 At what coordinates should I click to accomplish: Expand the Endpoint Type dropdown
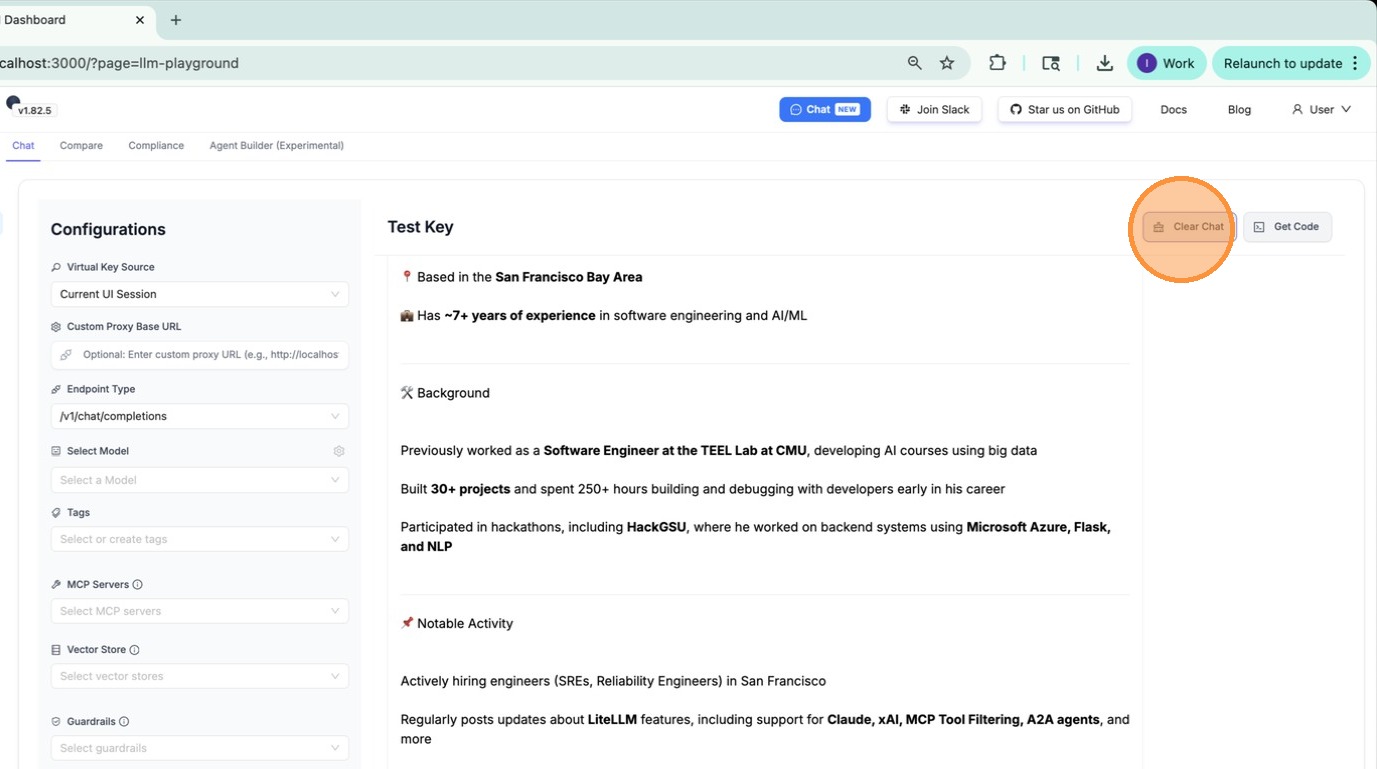point(199,416)
